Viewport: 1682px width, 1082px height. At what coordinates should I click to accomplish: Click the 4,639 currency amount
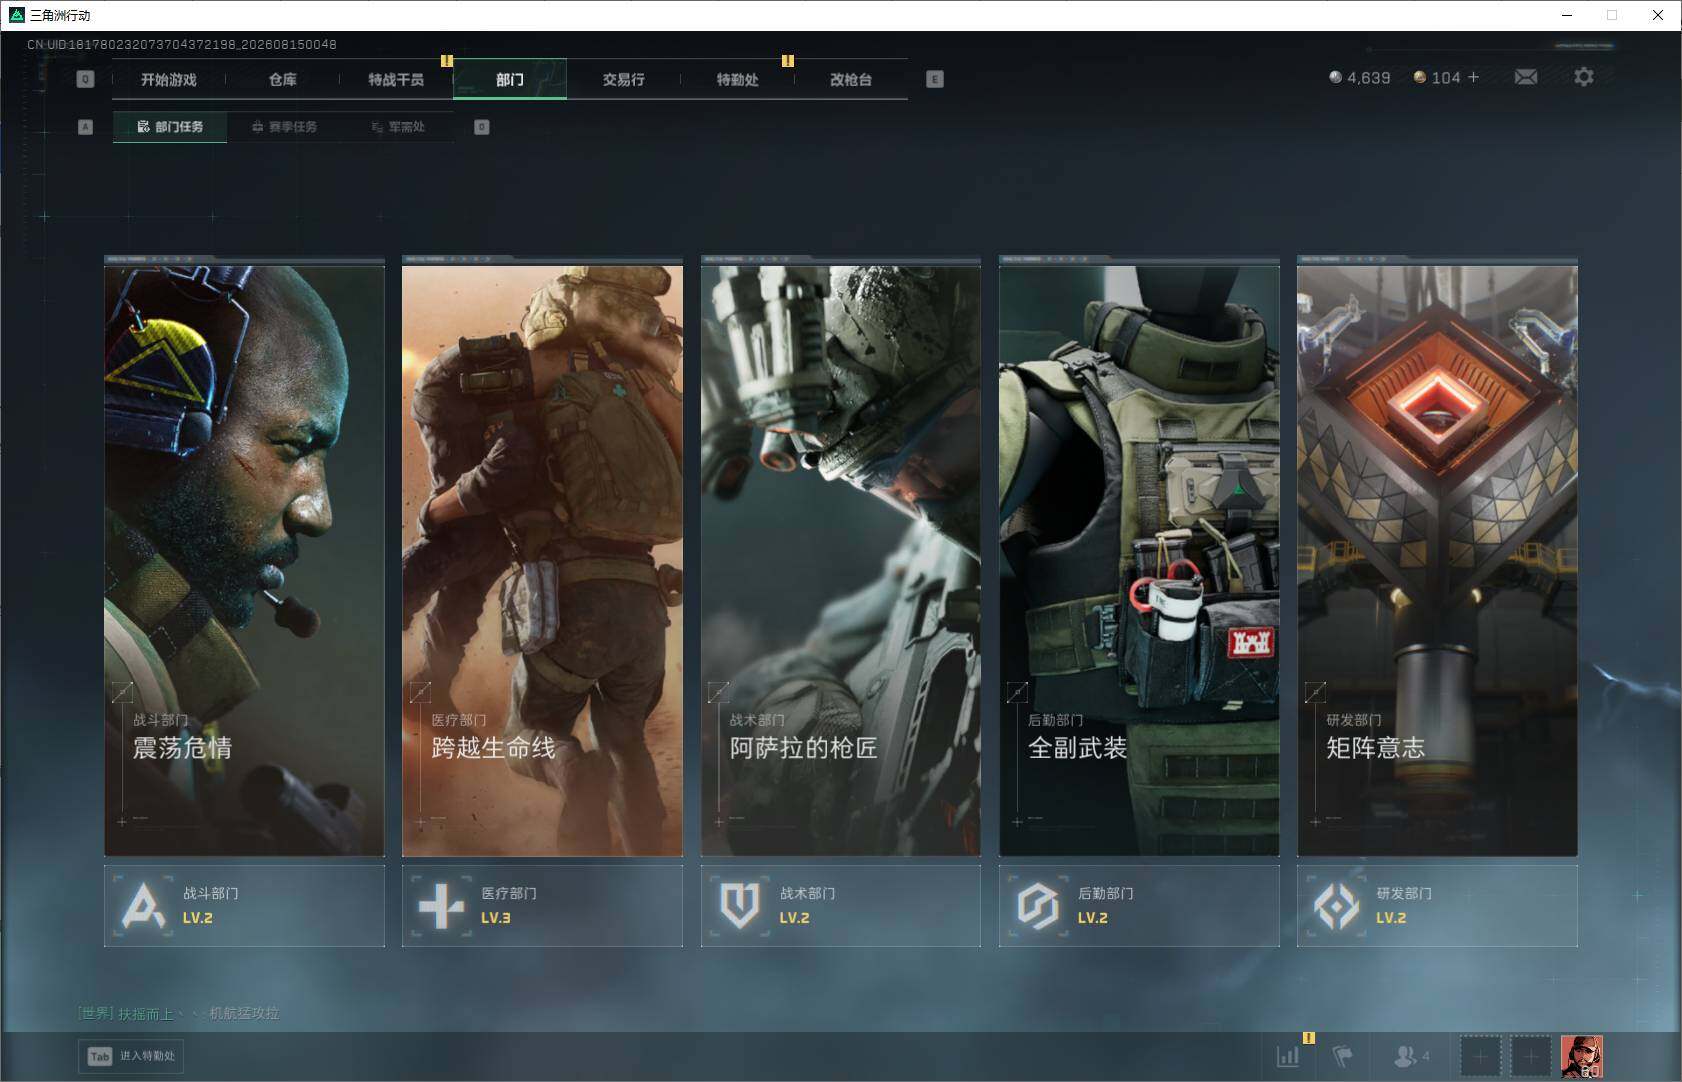(x=1368, y=78)
